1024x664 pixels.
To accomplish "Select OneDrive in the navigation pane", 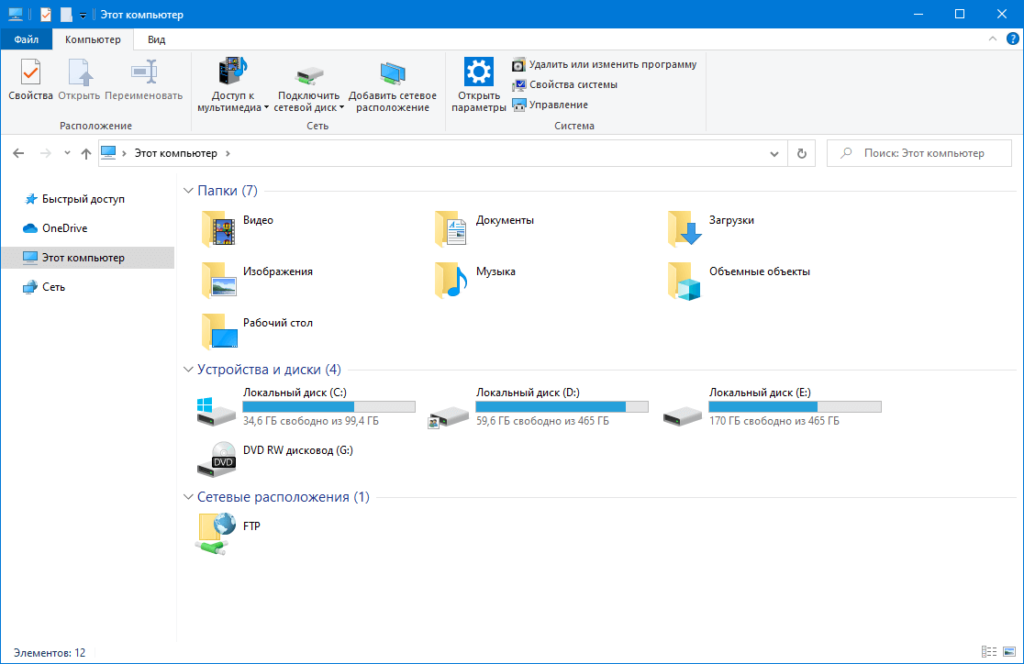I will point(64,228).
